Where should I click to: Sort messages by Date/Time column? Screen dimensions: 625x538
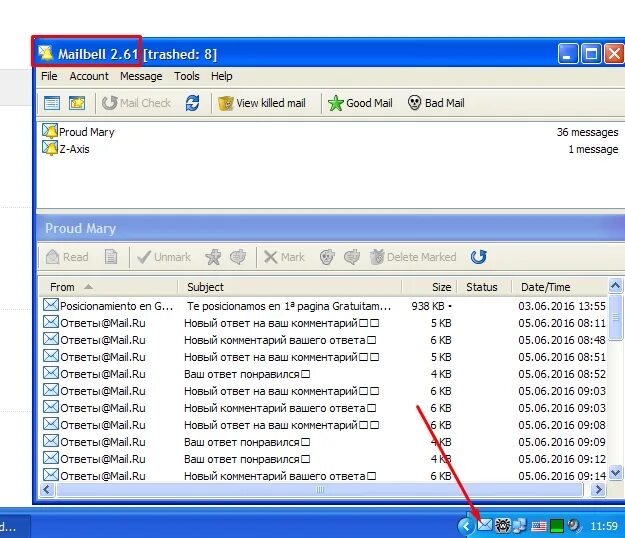pyautogui.click(x=559, y=287)
